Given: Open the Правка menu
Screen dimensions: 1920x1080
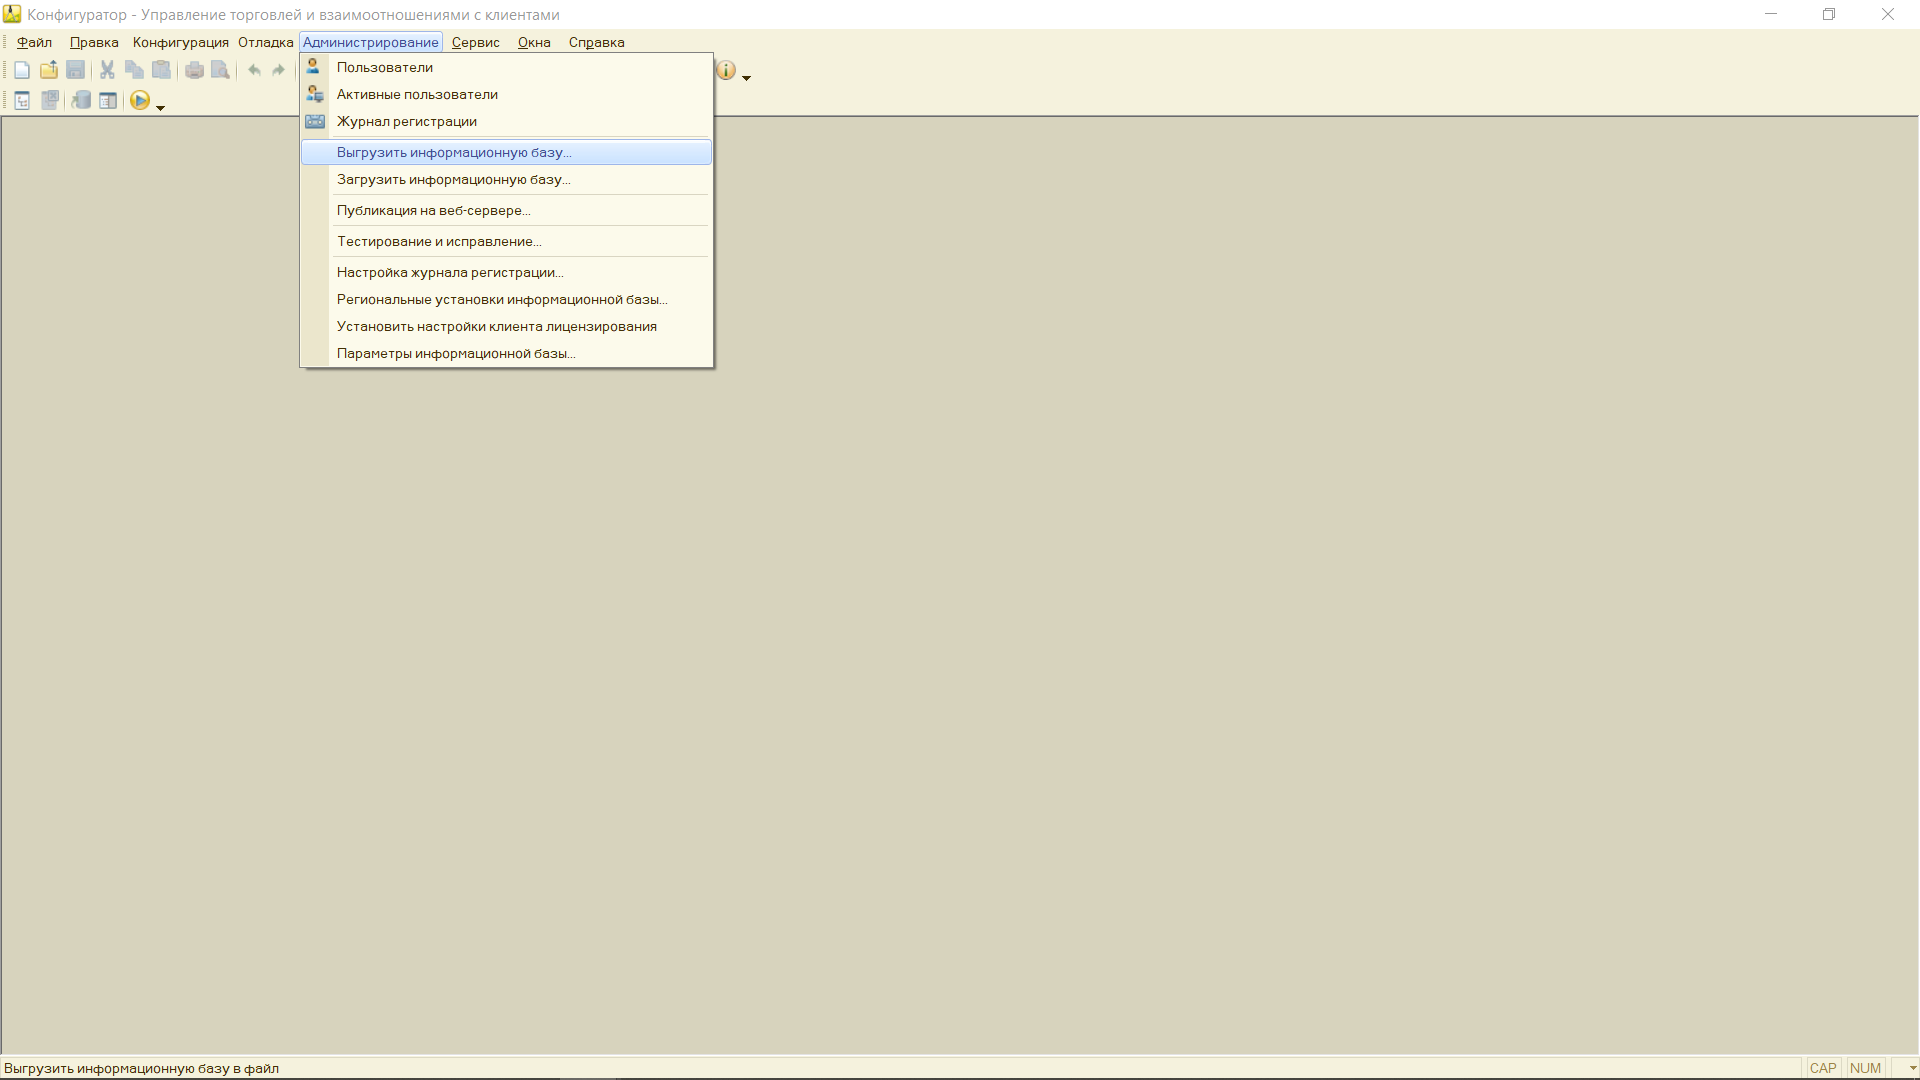Looking at the screenshot, I should coord(94,42).
